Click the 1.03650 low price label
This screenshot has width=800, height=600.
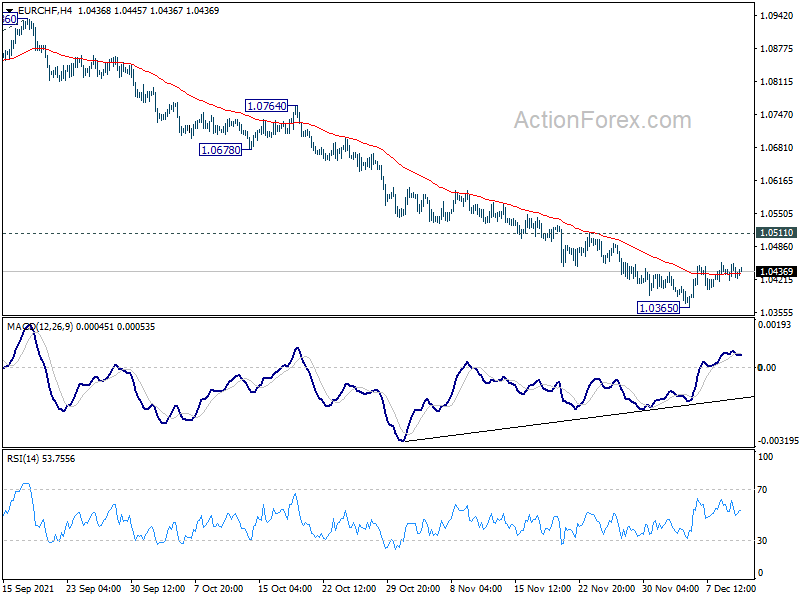pyautogui.click(x=659, y=308)
